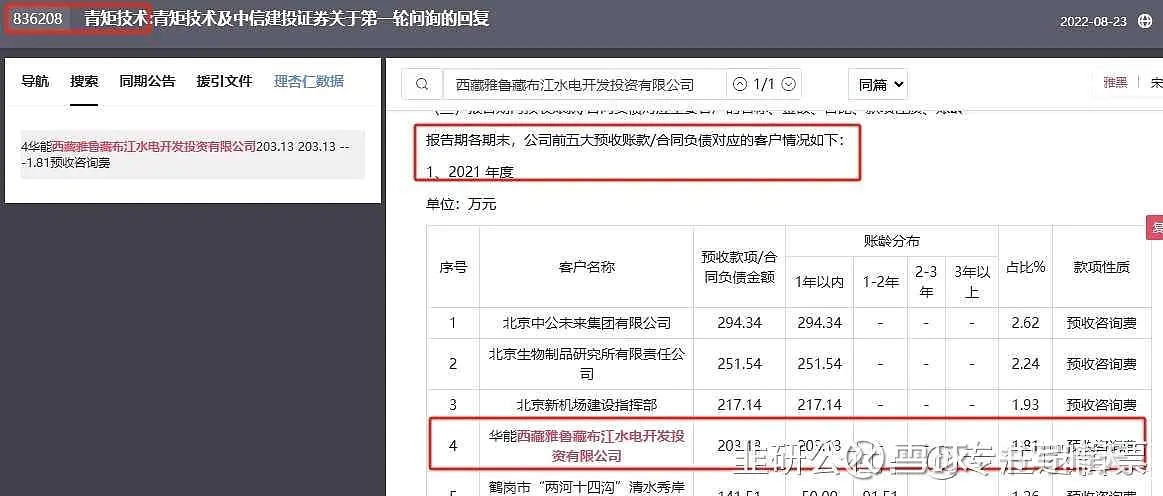Click the red side button at right edge
The height and width of the screenshot is (496, 1163).
pyautogui.click(x=1156, y=228)
